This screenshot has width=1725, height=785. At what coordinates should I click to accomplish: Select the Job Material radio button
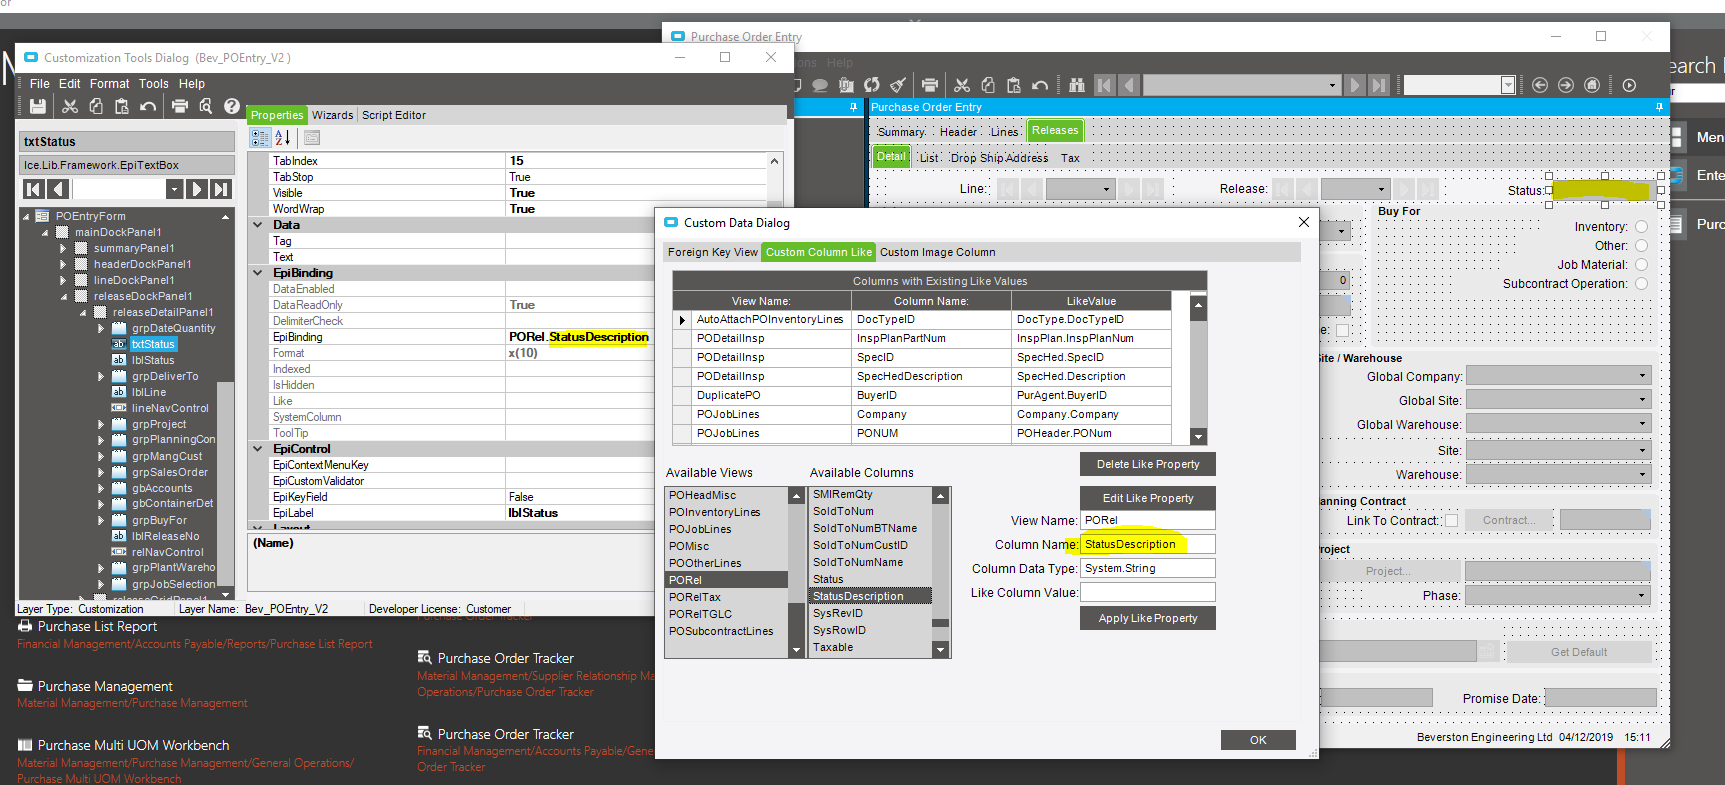point(1641,265)
